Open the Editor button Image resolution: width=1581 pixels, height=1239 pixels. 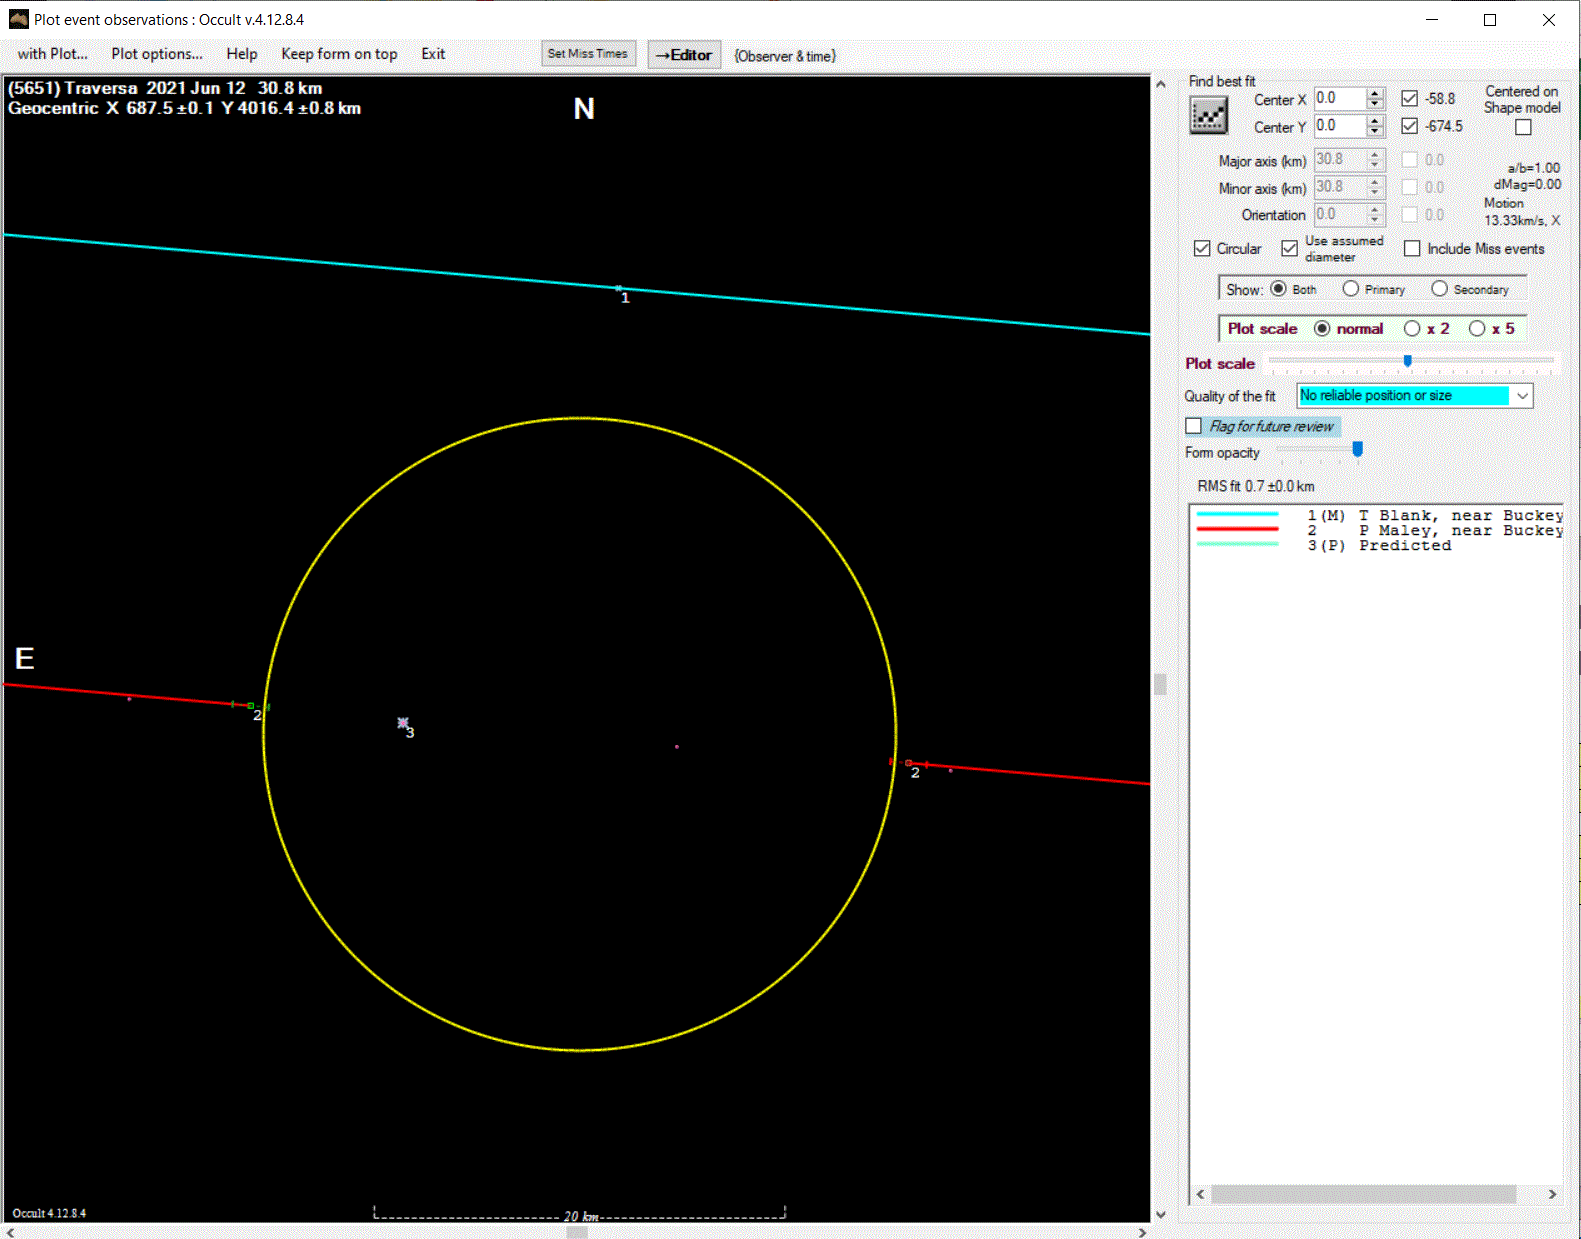(684, 55)
